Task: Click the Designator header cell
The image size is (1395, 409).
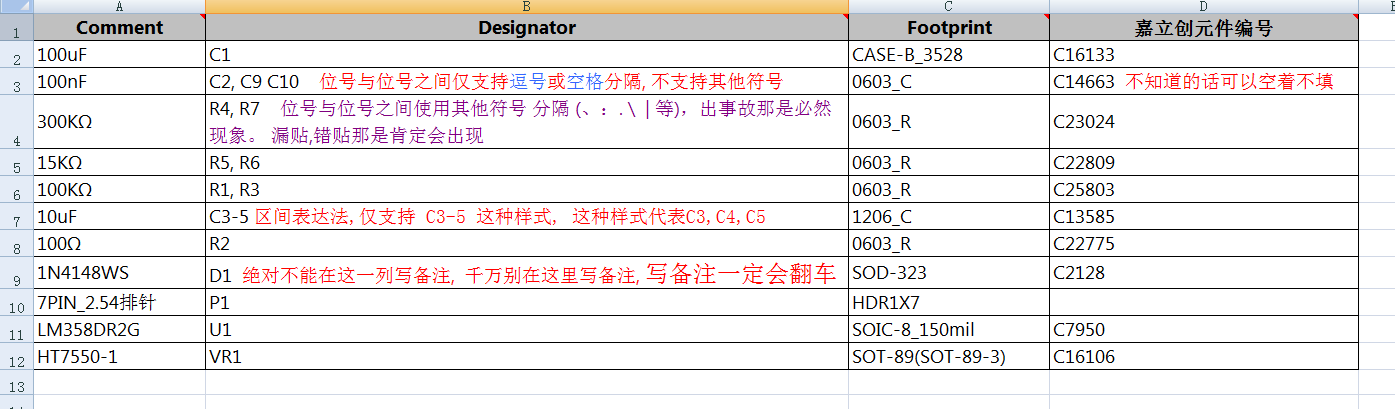Action: pyautogui.click(x=526, y=27)
